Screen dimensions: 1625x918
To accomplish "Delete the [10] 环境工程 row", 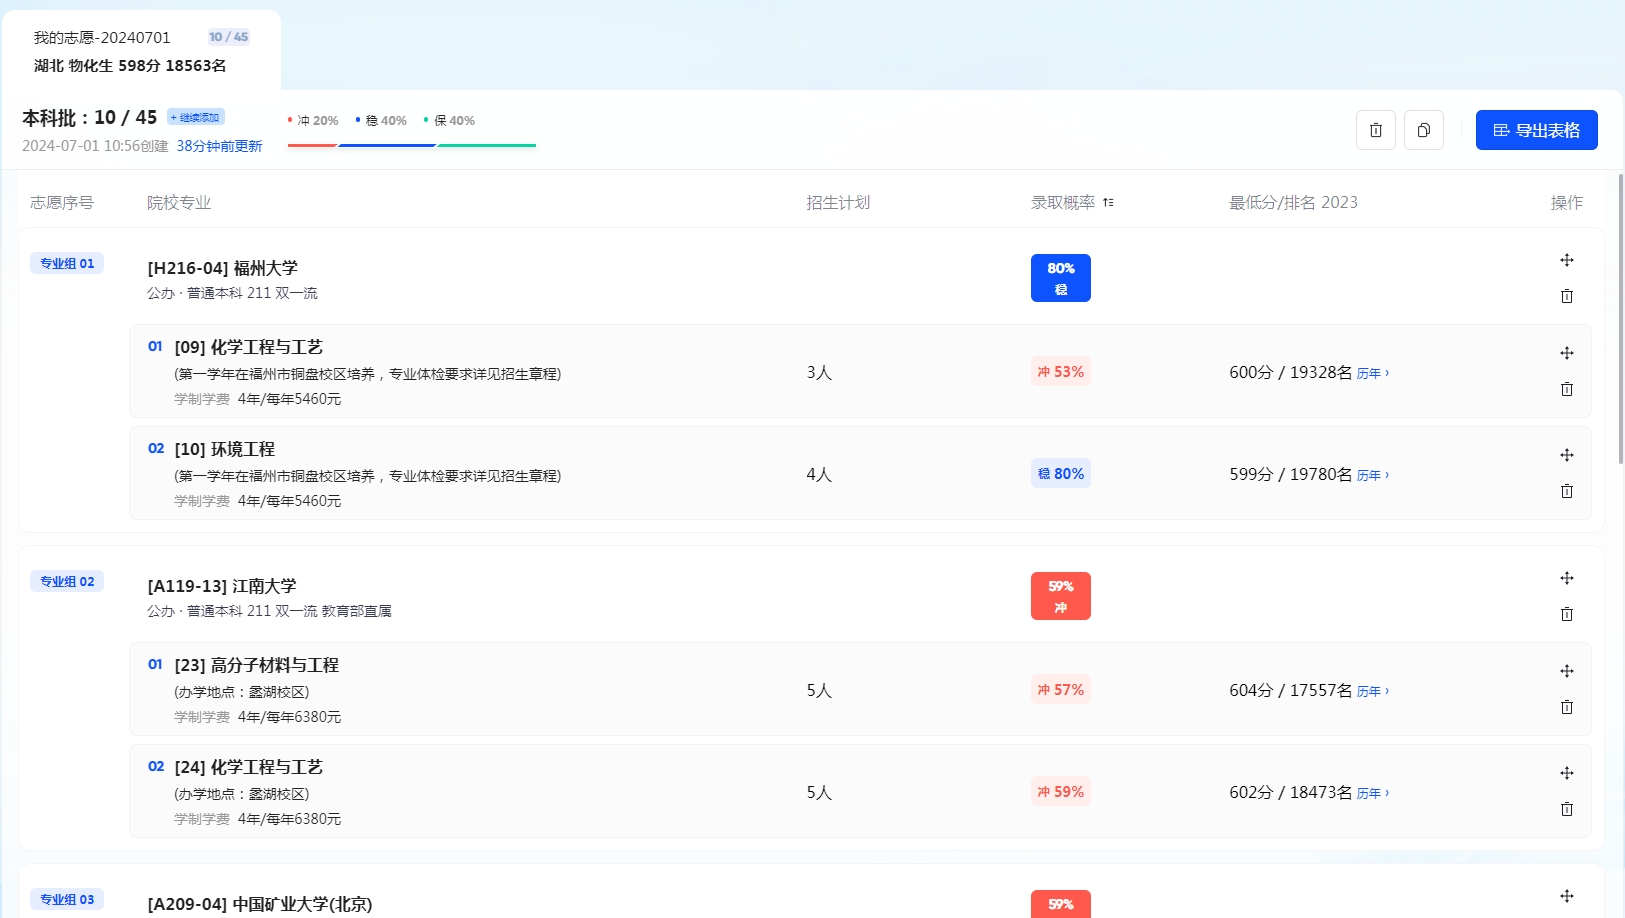I will click(x=1567, y=491).
